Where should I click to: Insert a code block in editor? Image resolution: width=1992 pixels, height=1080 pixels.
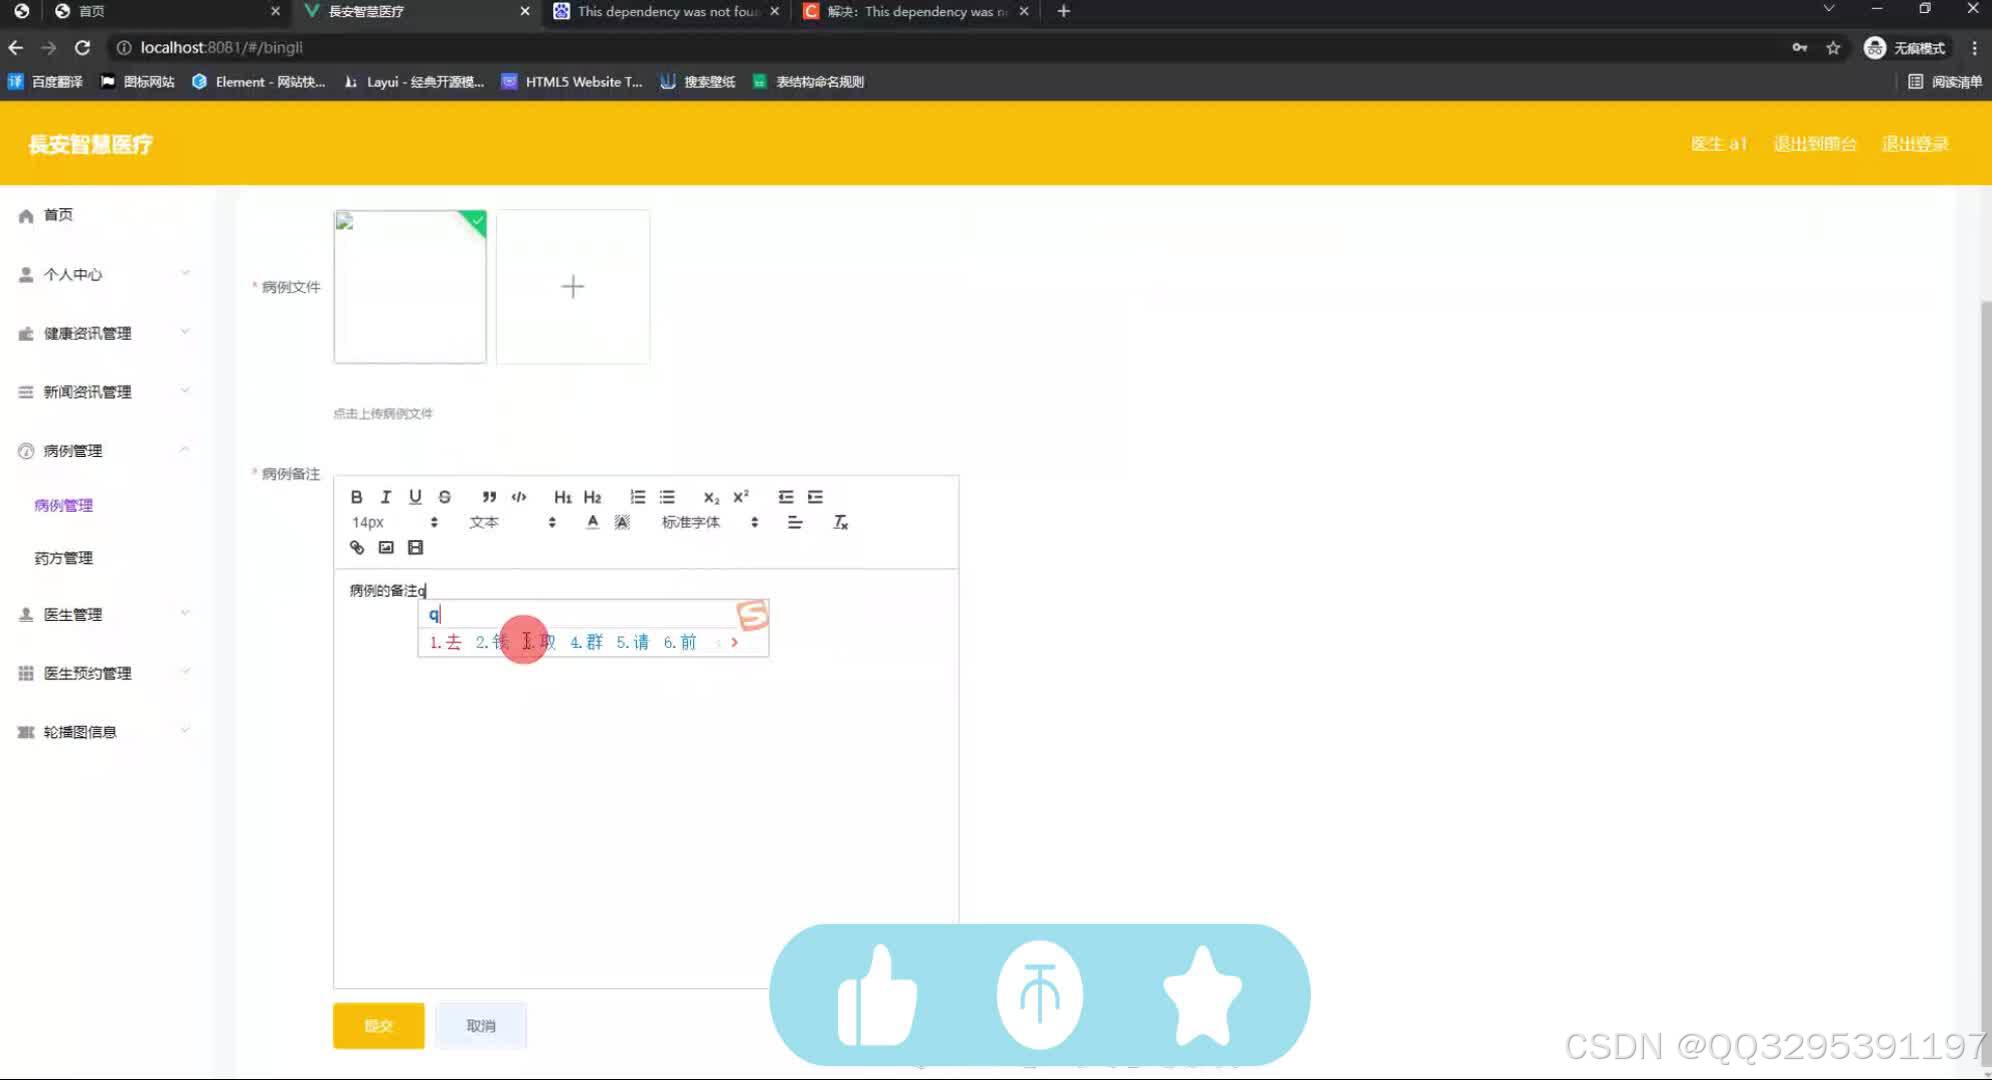[x=519, y=497]
